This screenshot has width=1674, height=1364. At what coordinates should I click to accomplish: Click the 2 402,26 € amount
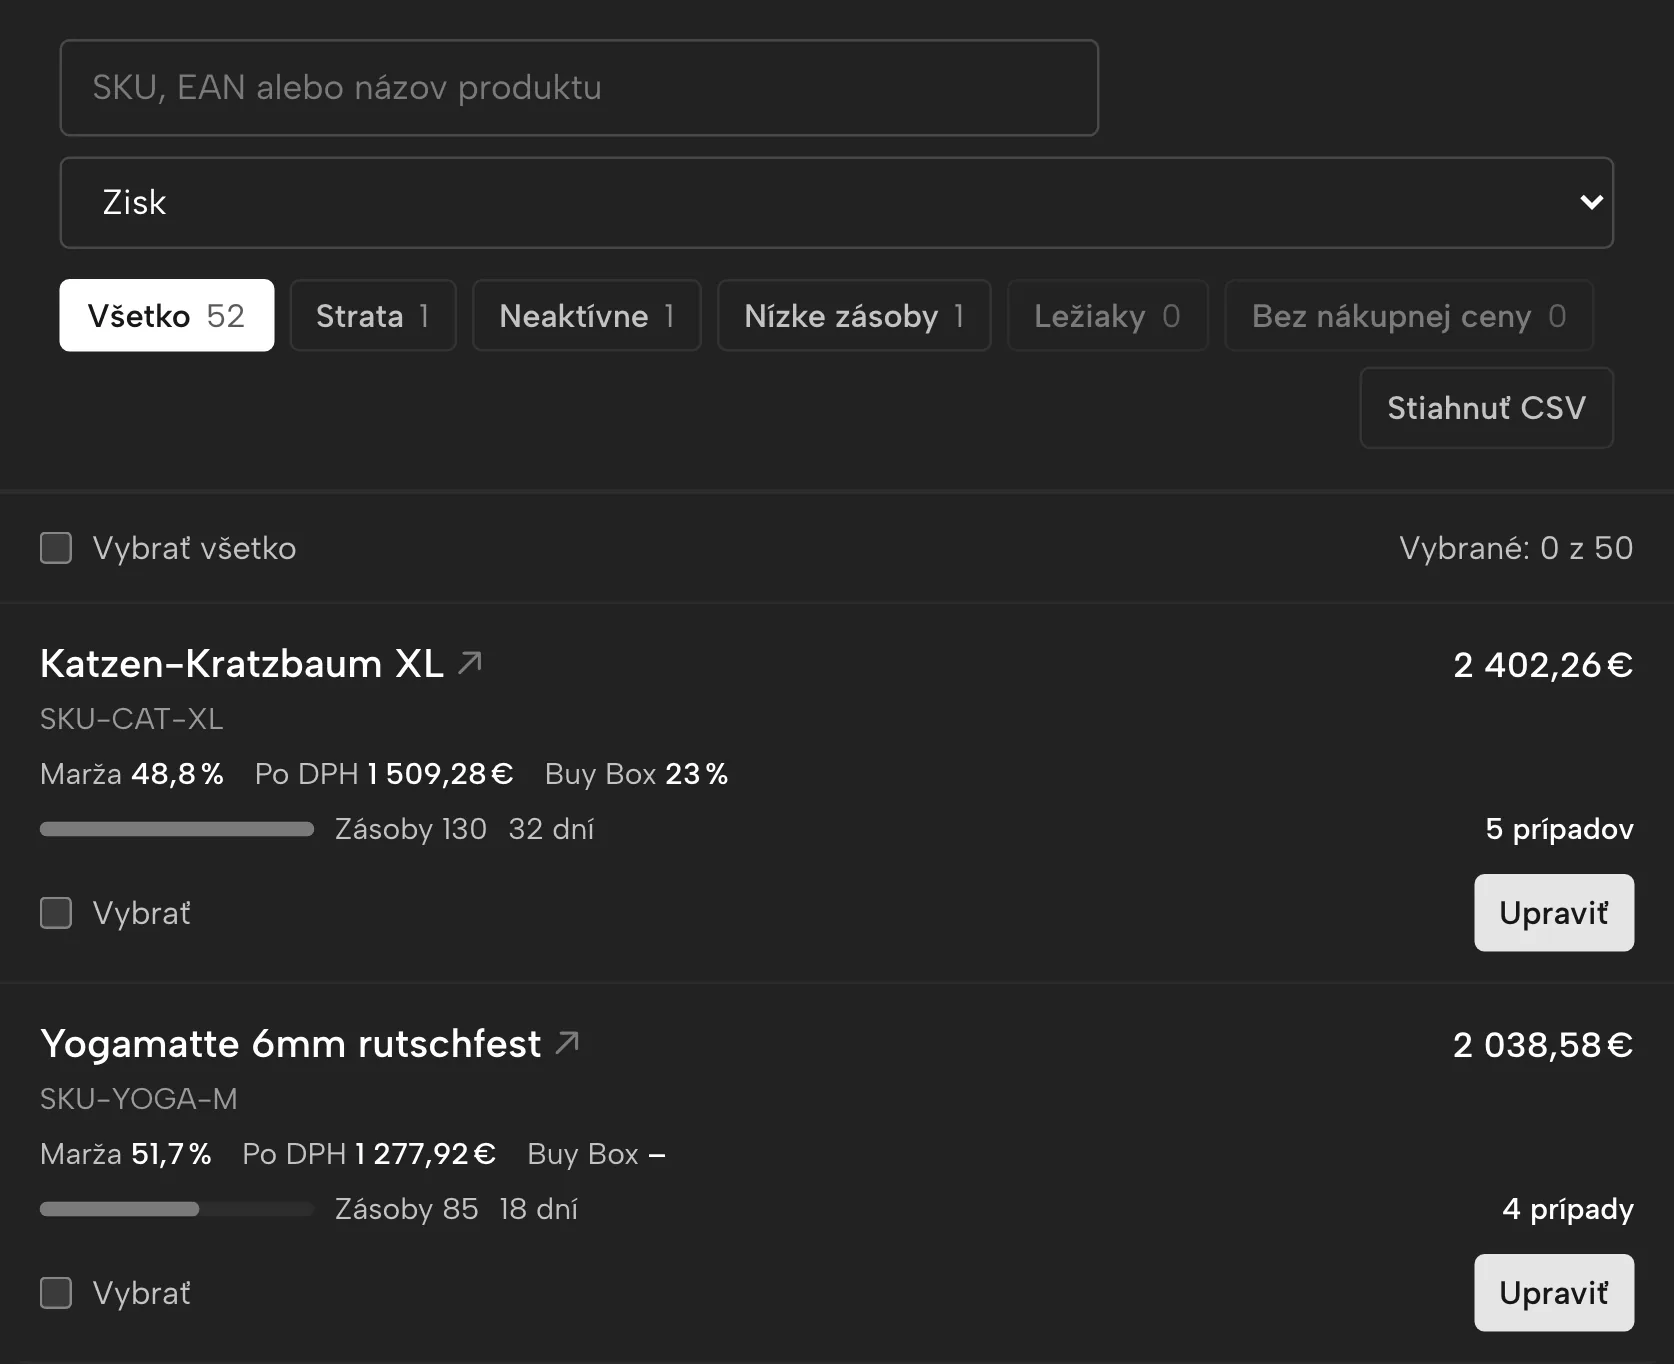pyautogui.click(x=1543, y=665)
